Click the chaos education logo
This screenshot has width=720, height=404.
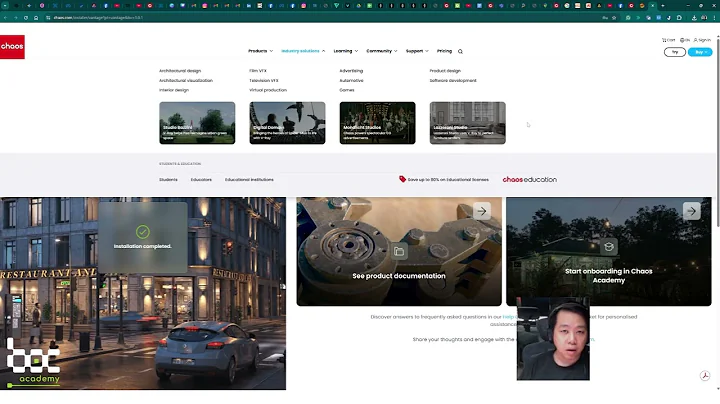click(529, 180)
